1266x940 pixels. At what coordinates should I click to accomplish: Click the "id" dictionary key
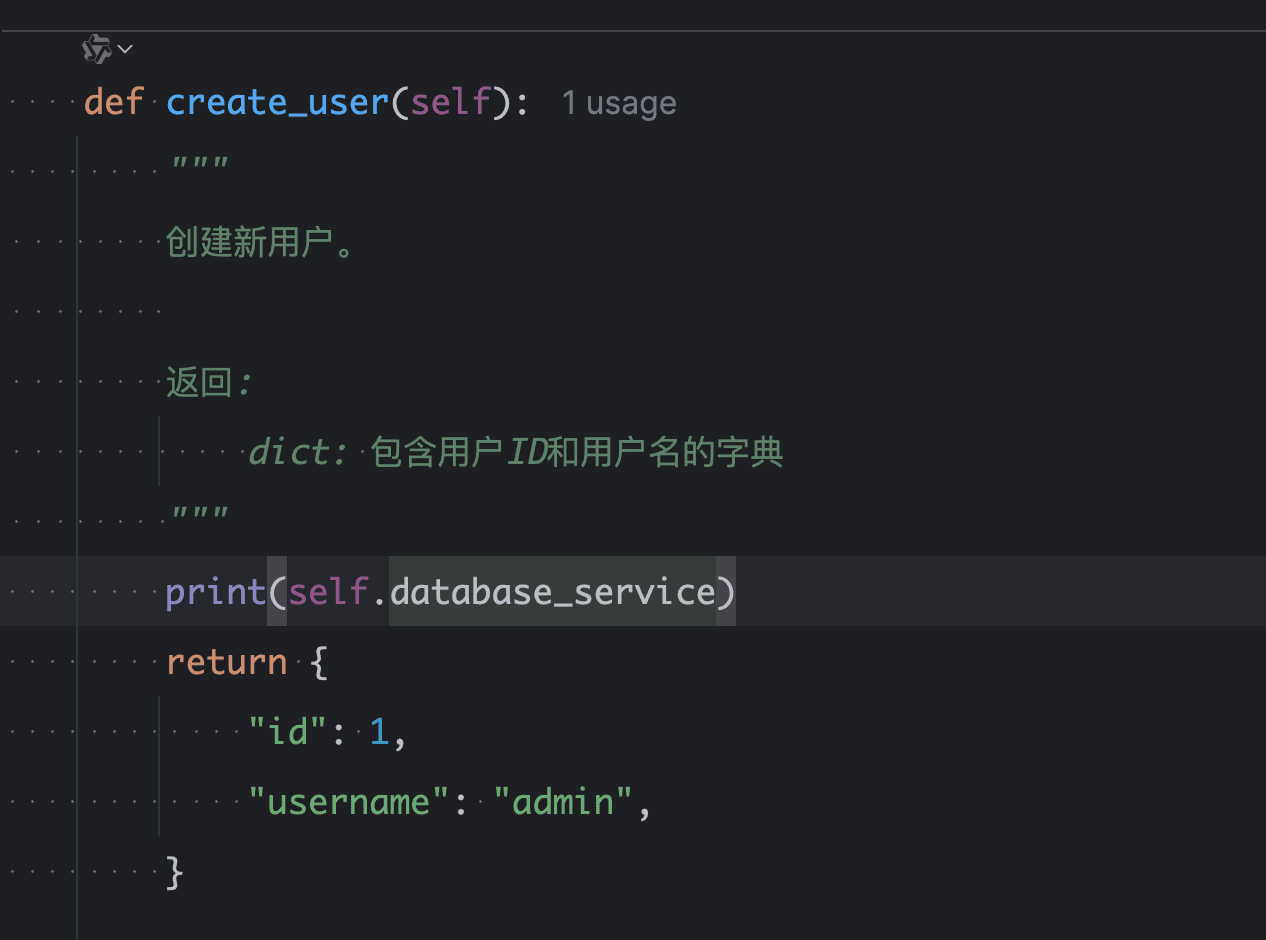[285, 731]
